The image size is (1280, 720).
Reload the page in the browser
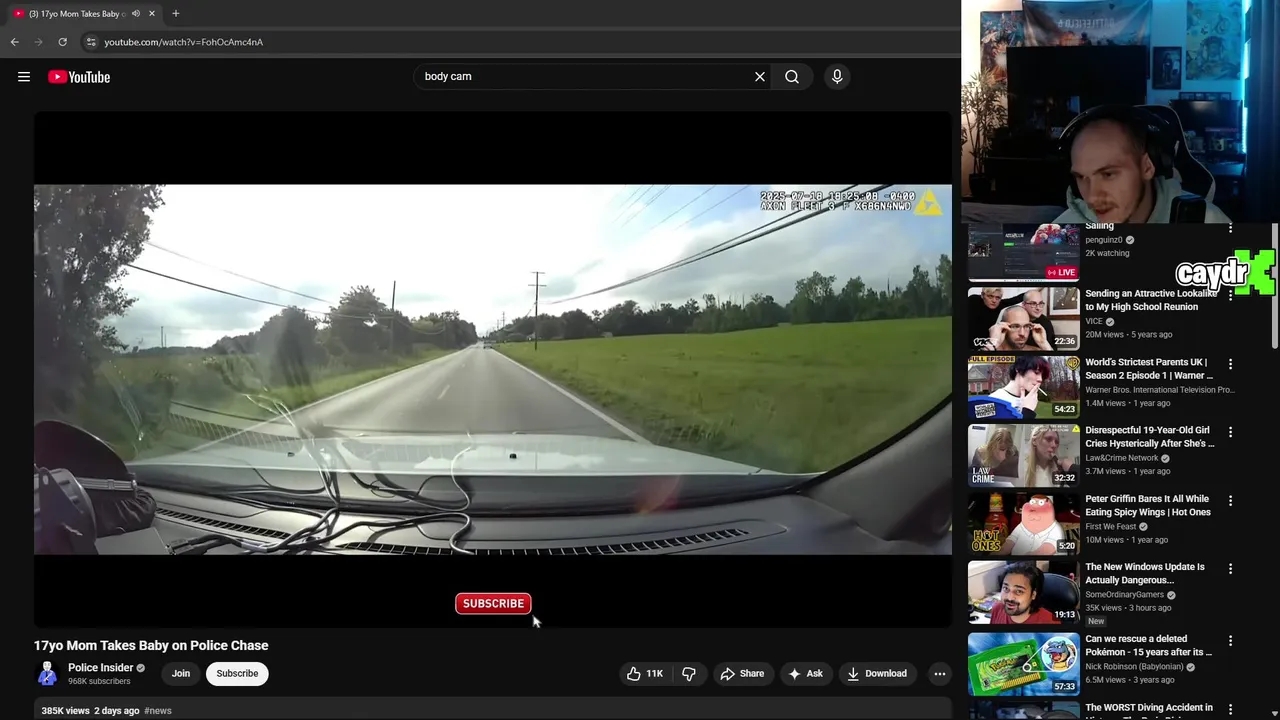(62, 42)
